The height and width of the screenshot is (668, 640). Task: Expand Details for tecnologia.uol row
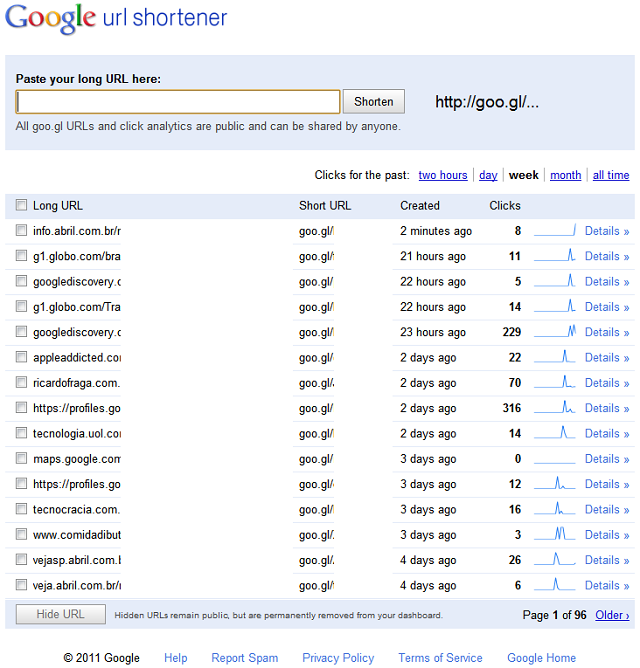[606, 434]
